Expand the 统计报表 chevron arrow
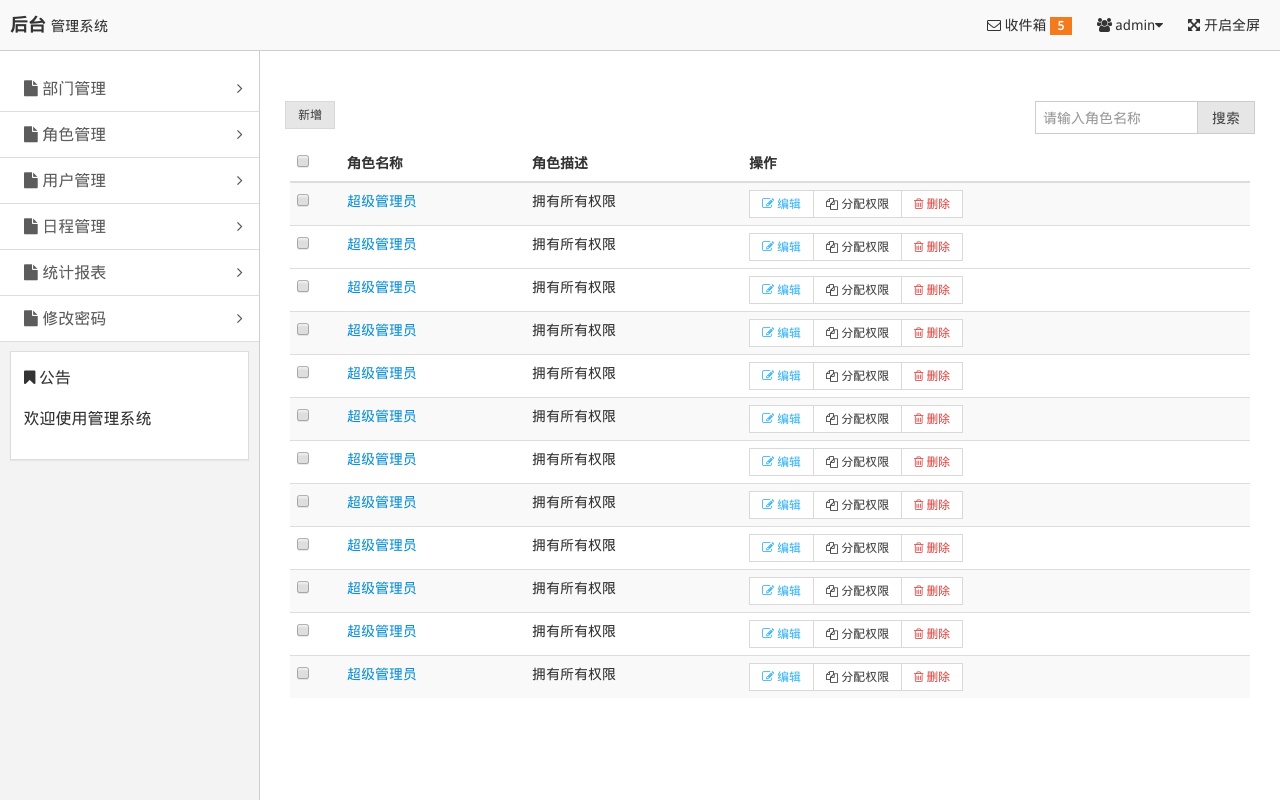Screen dimensions: 1280x800 [240, 272]
